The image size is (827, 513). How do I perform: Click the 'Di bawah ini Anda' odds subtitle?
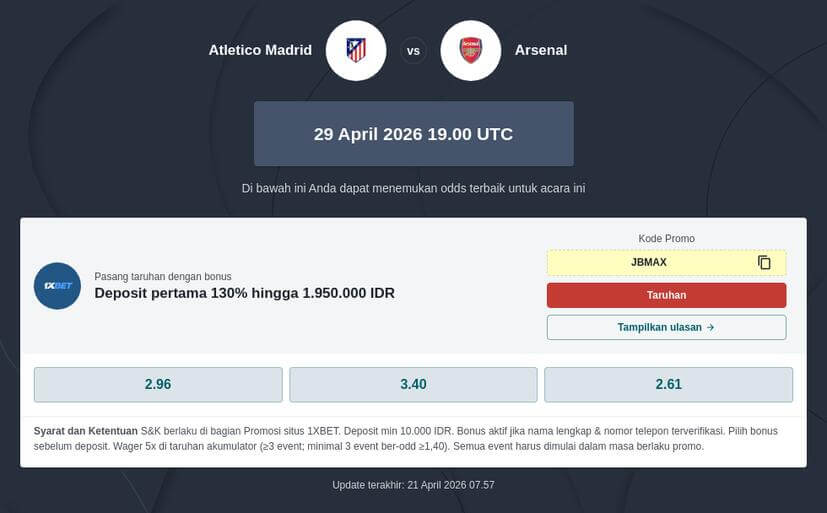coord(413,188)
